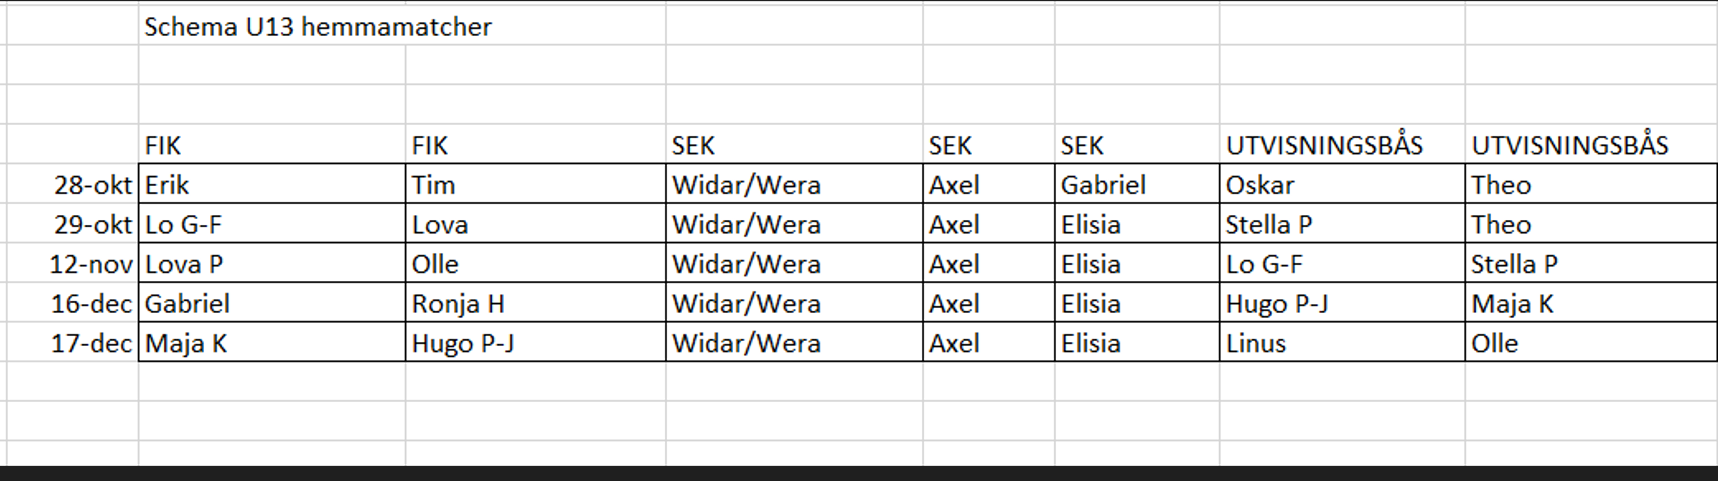Screen dimensions: 1718x481
Task: Select the 'Schema U13 hemmamatcher' title cell
Action: pyautogui.click(x=317, y=27)
